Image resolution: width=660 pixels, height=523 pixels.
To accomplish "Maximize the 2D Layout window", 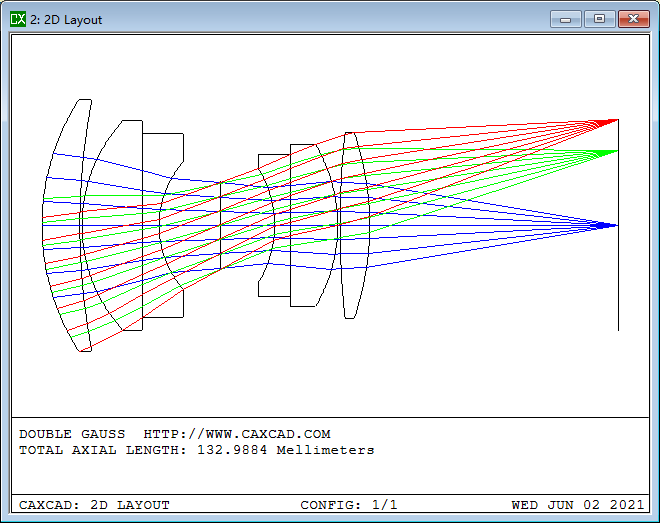I will (x=599, y=19).
